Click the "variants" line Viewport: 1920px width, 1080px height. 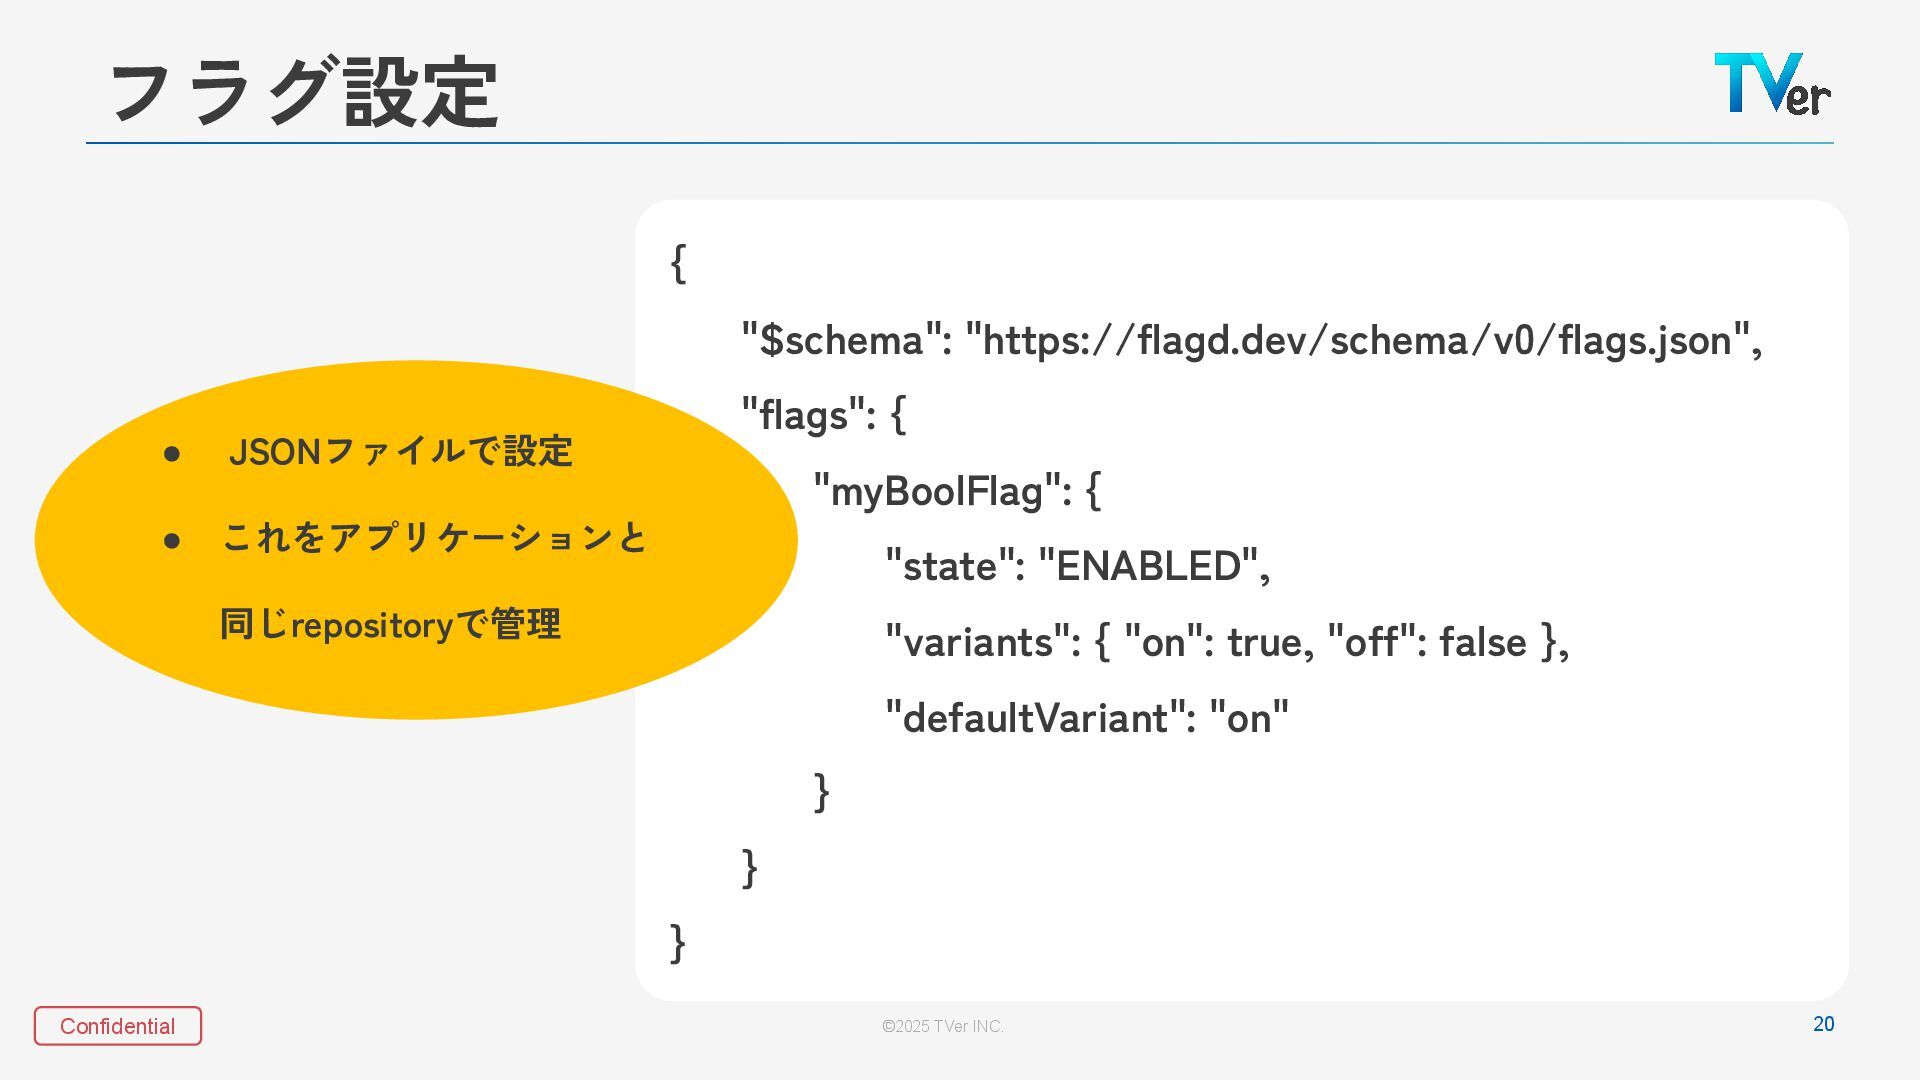click(1226, 642)
